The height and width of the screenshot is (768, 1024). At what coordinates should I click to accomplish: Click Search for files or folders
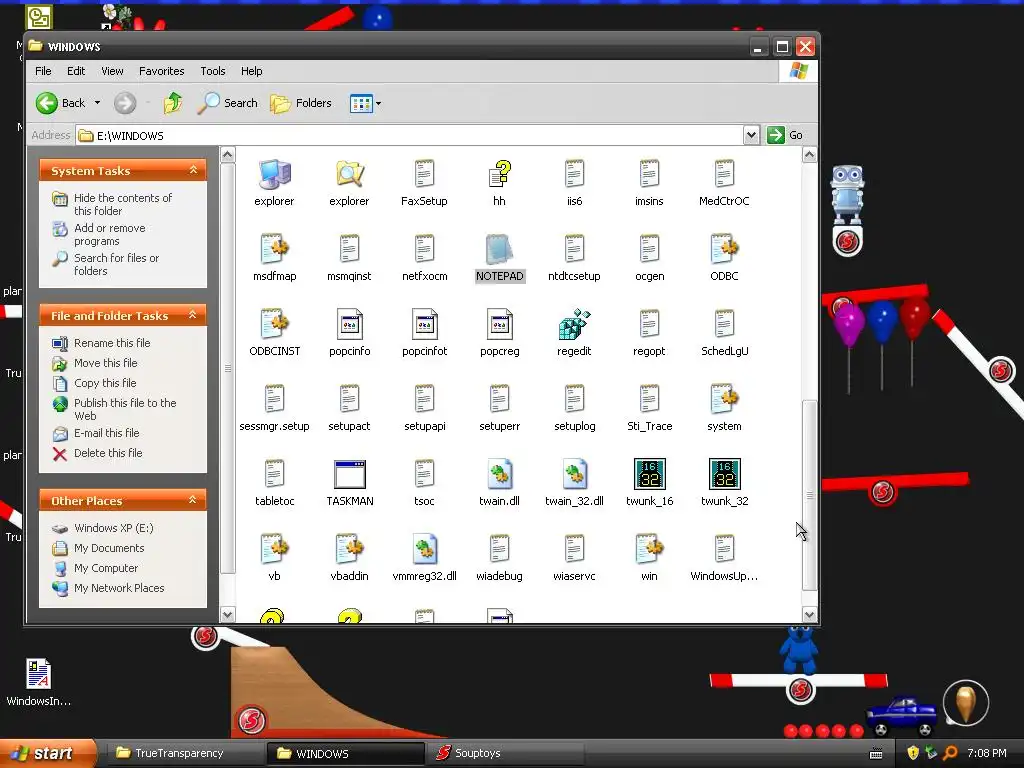point(116,264)
